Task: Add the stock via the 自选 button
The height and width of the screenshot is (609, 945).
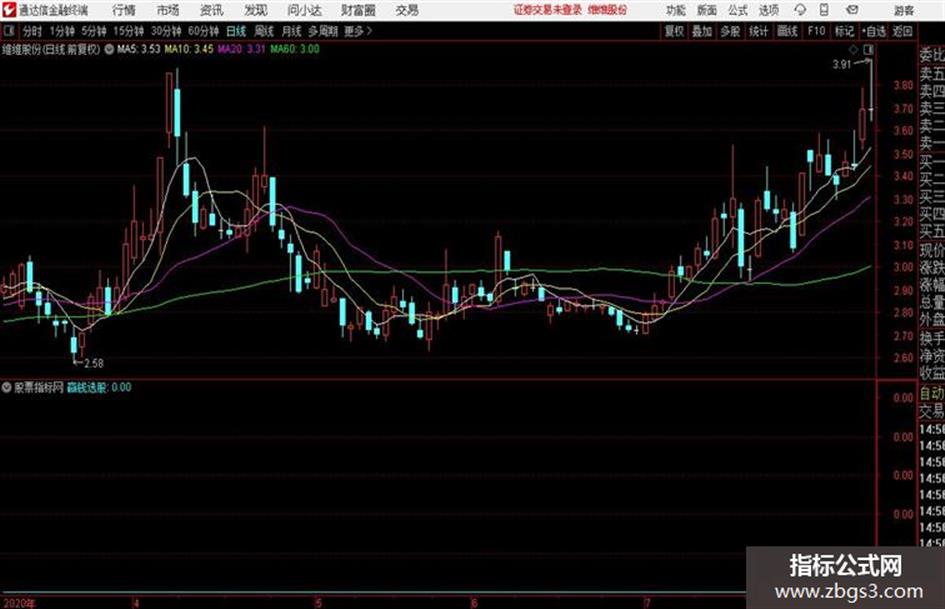Action: 874,31
